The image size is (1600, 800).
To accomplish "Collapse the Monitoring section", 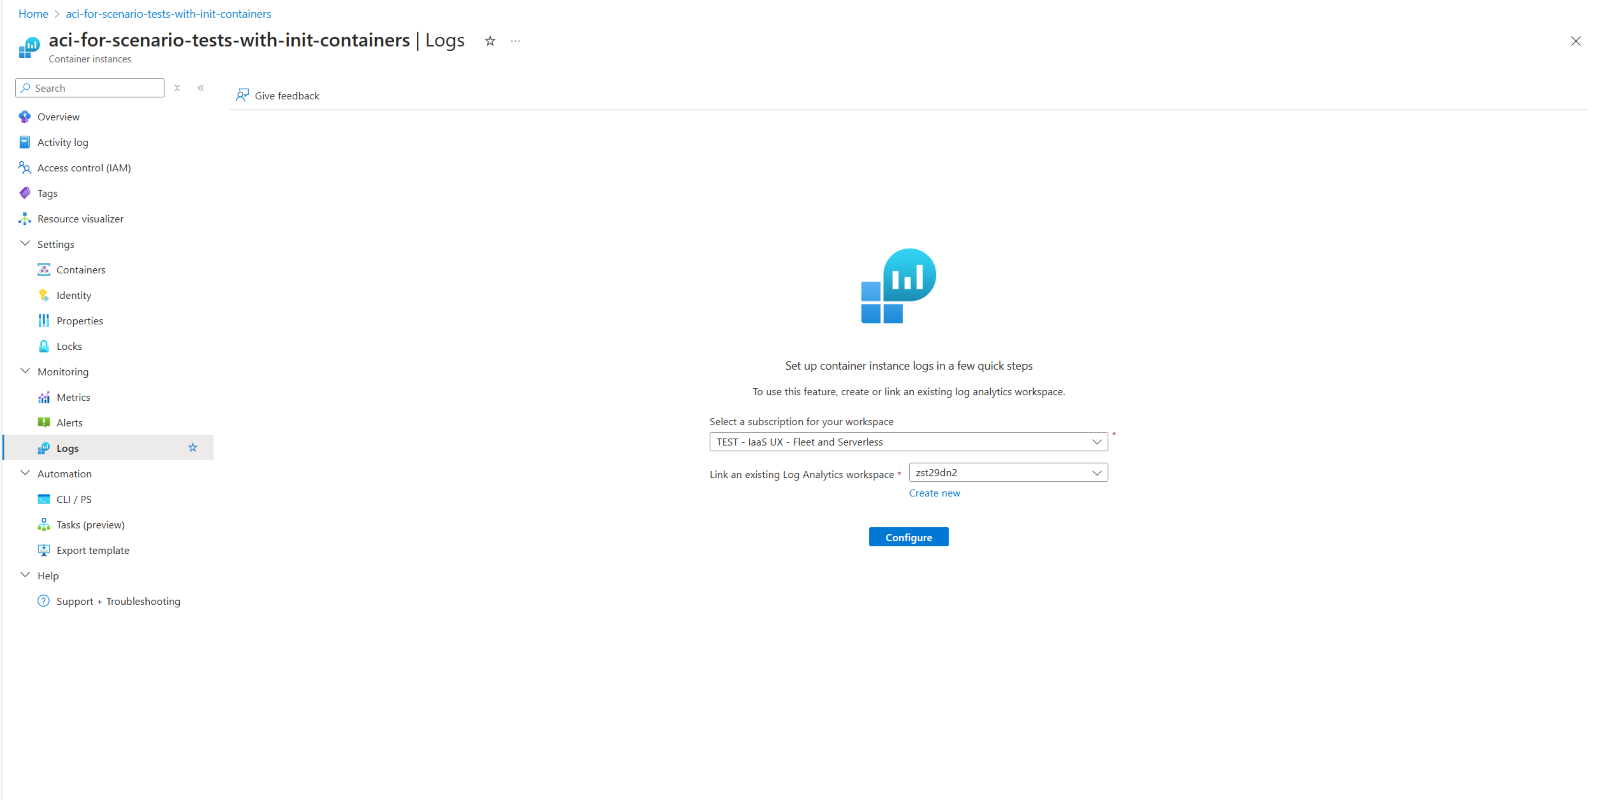I will pos(25,371).
